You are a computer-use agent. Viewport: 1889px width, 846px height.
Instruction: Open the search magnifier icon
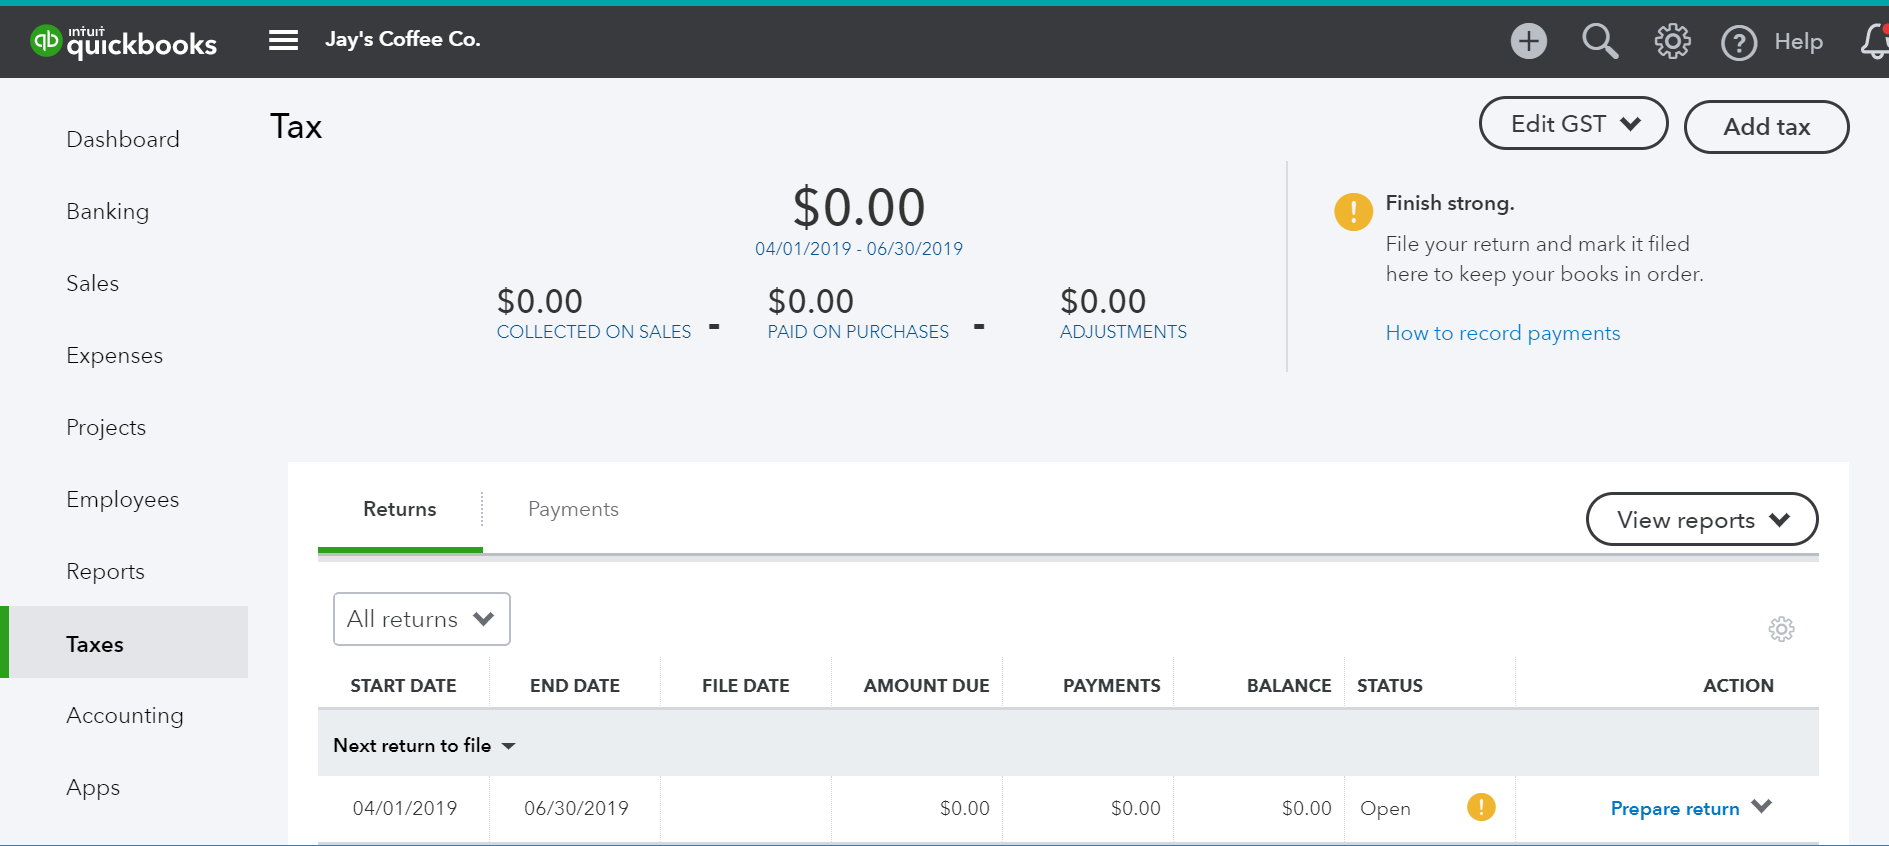click(1600, 41)
